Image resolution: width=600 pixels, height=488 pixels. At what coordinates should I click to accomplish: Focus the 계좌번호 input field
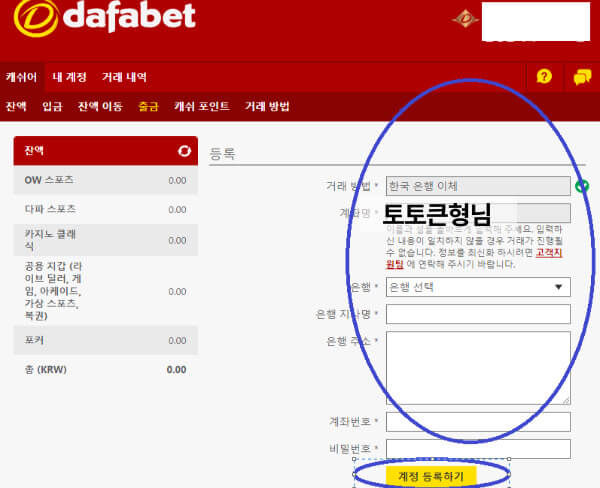(478, 422)
